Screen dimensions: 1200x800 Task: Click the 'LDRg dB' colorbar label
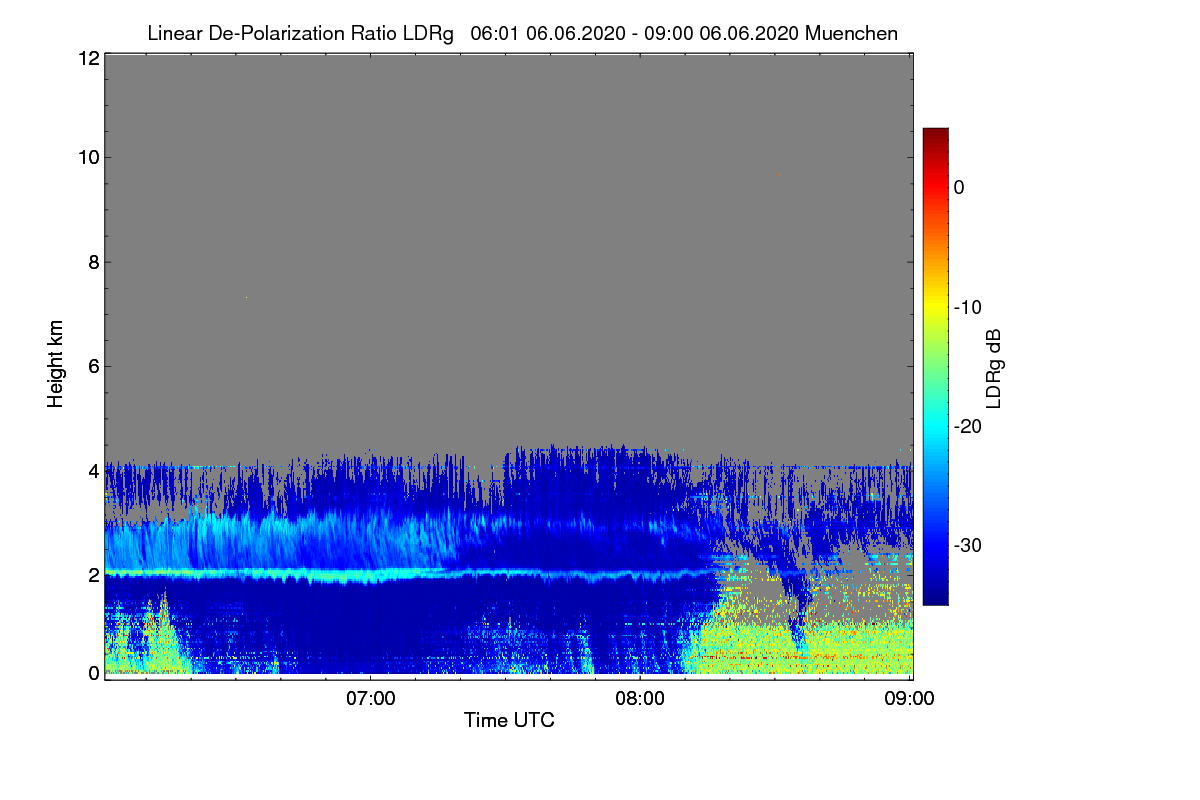(993, 368)
